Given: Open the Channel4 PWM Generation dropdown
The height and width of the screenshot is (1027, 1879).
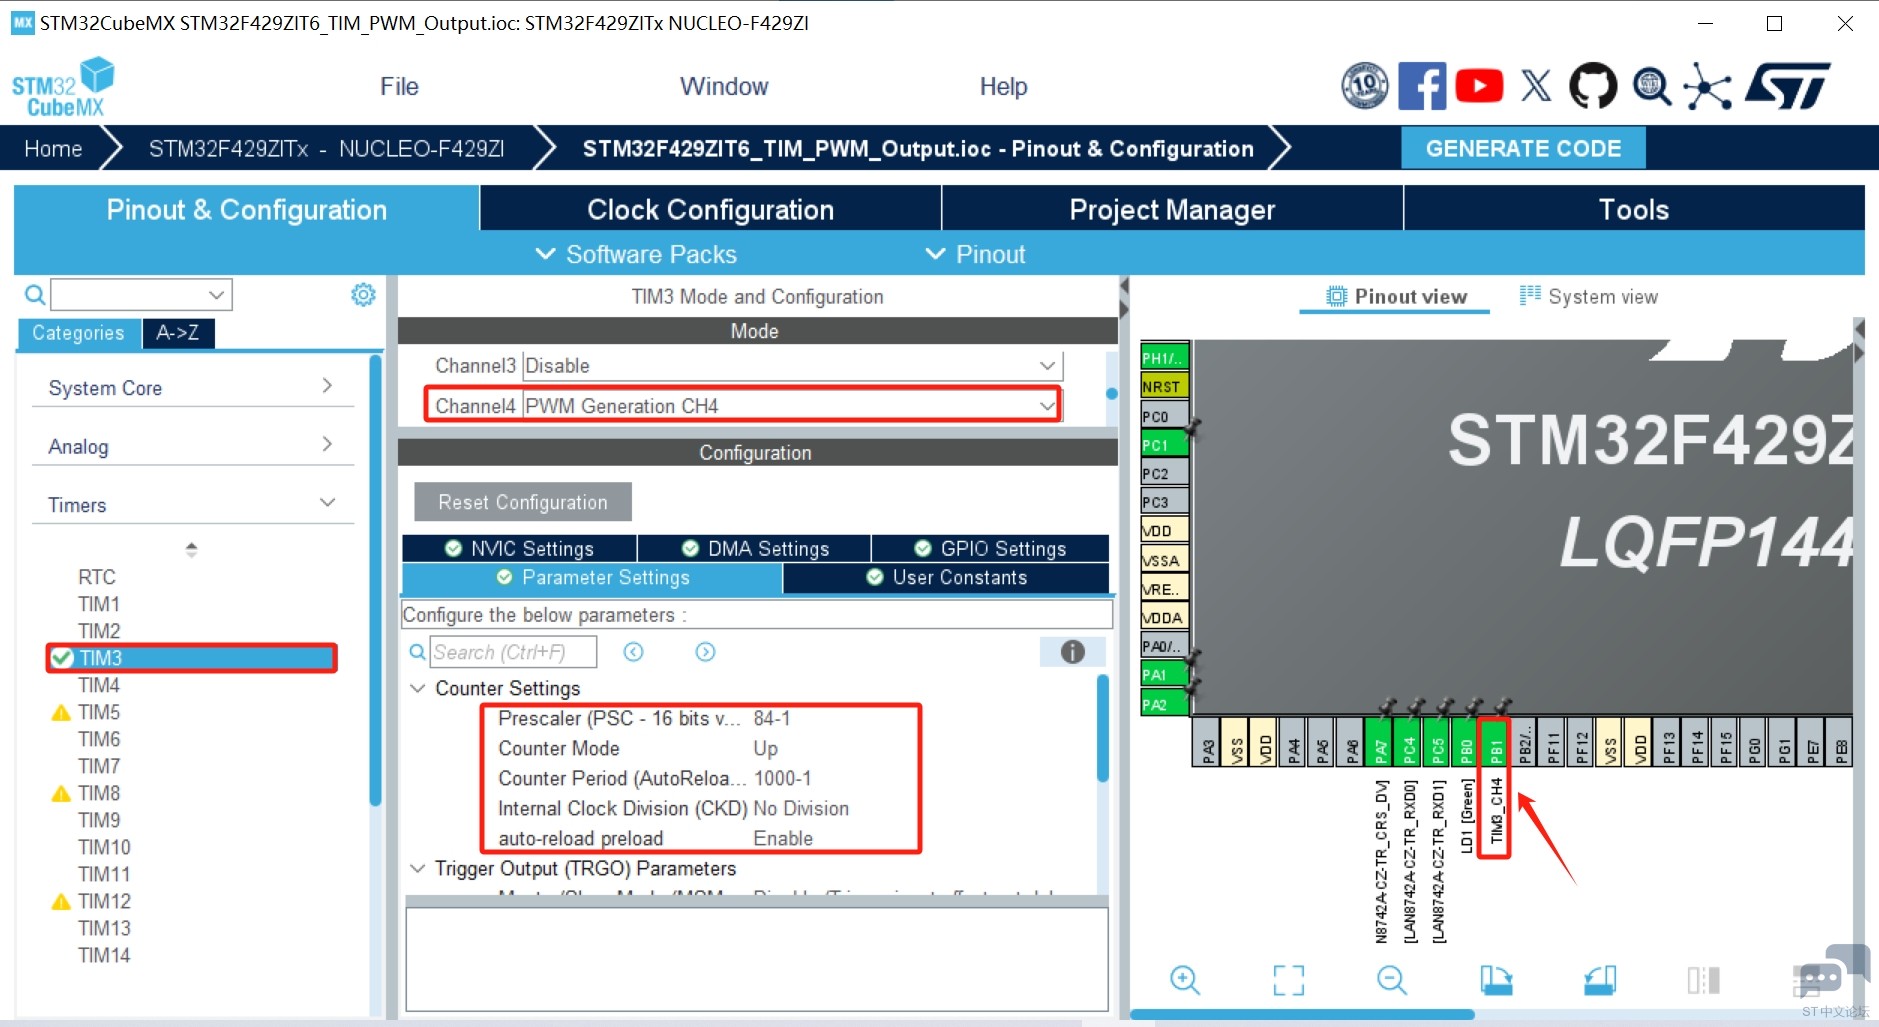Looking at the screenshot, I should point(792,406).
